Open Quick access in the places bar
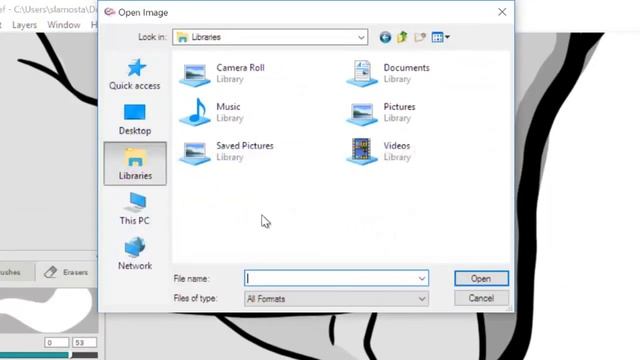Image resolution: width=640 pixels, height=360 pixels. coord(135,74)
